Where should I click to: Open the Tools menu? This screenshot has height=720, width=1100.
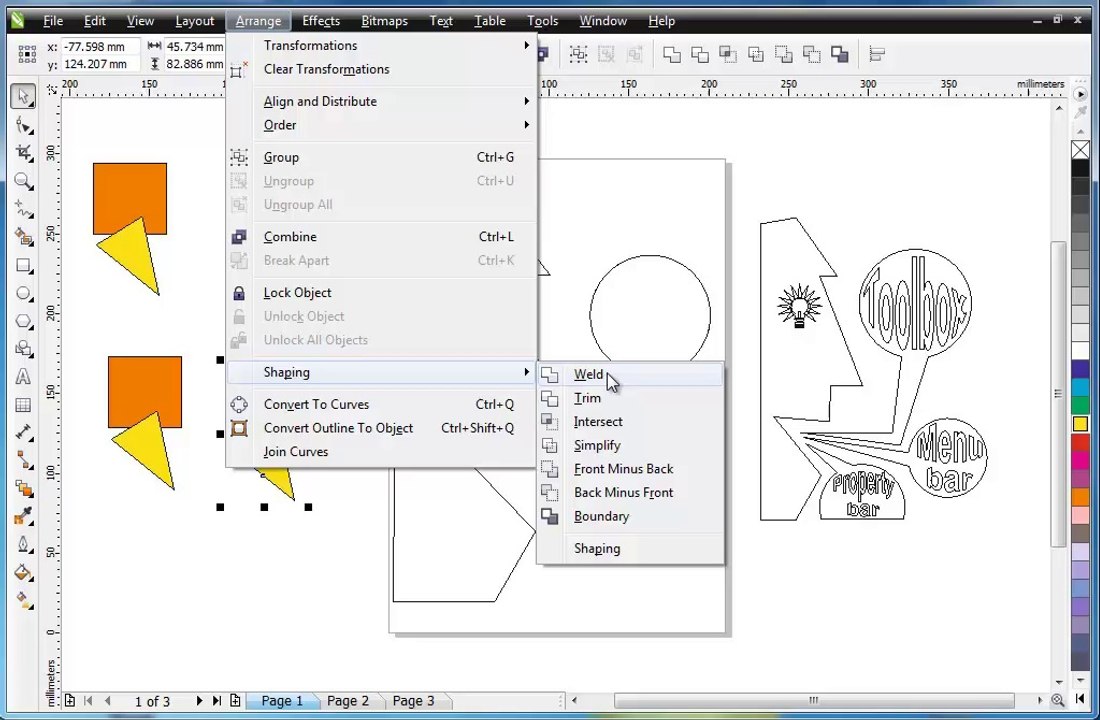[x=542, y=21]
